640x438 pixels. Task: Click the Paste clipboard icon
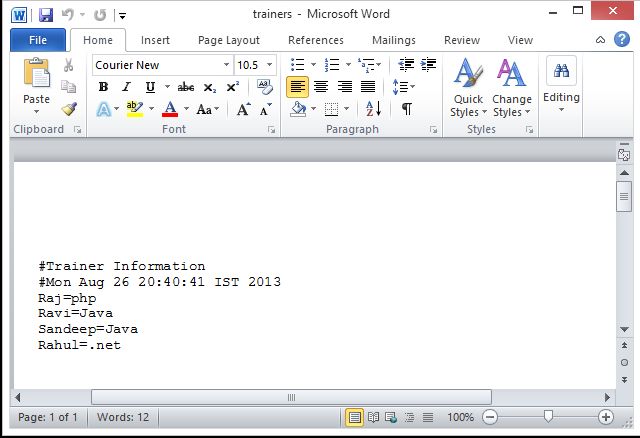(x=36, y=73)
